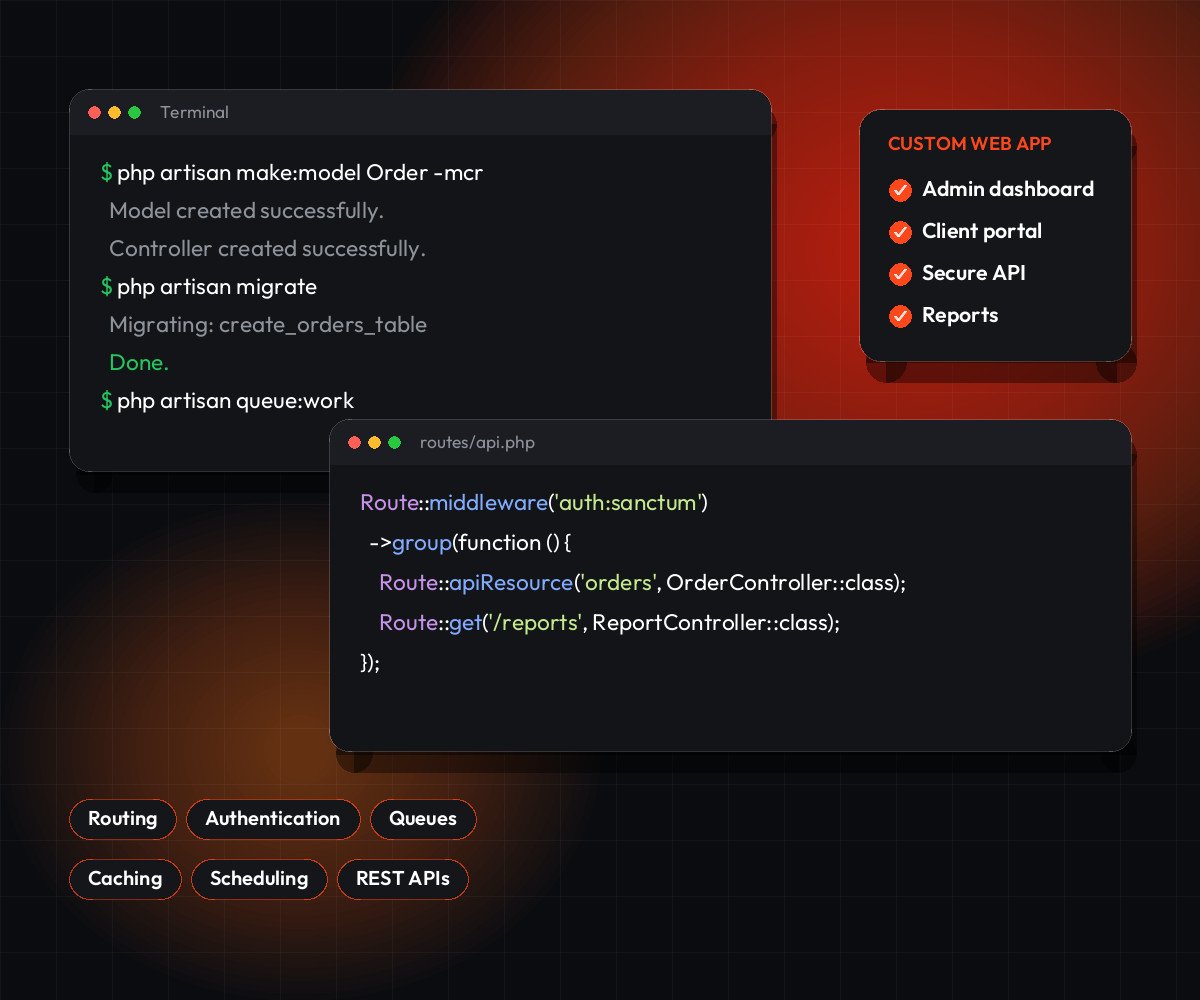This screenshot has width=1200, height=1000.
Task: Click the Route::get '/reports' line
Action: coord(609,623)
